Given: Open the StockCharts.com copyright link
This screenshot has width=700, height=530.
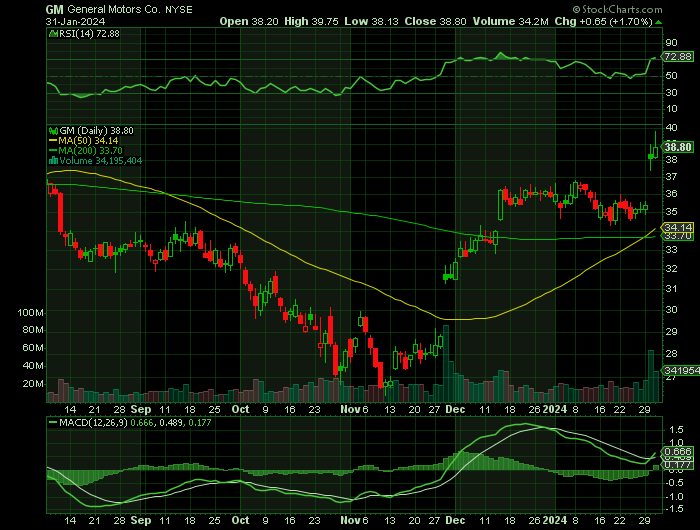Looking at the screenshot, I should pos(617,9).
